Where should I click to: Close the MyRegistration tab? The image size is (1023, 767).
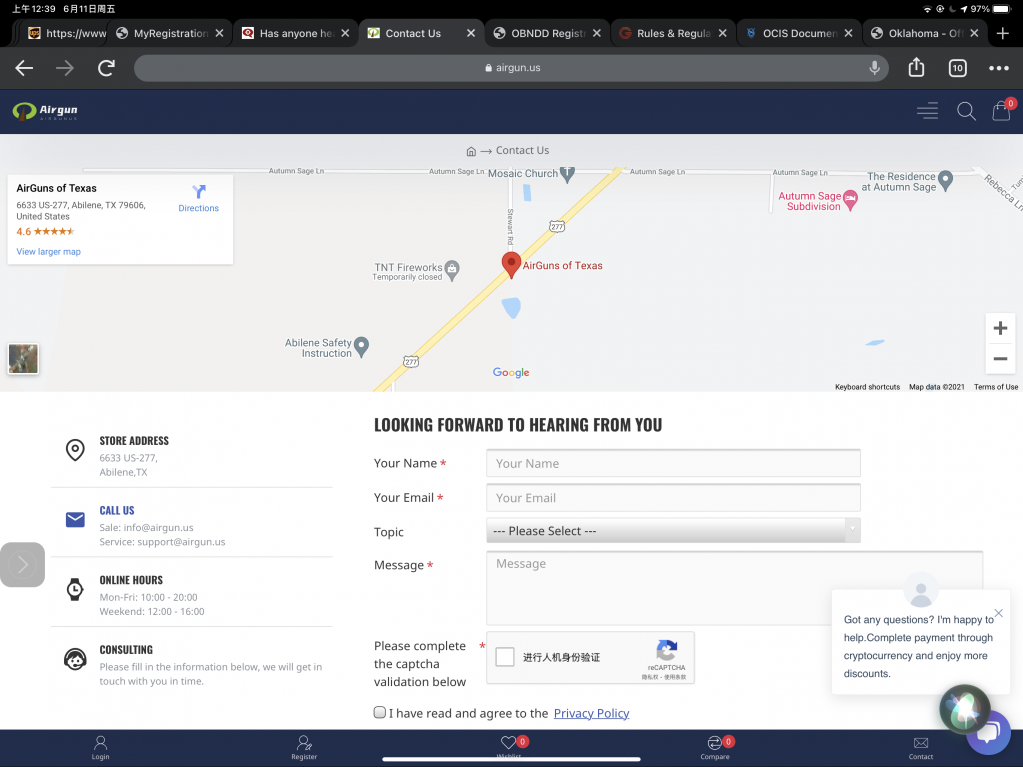coord(219,33)
